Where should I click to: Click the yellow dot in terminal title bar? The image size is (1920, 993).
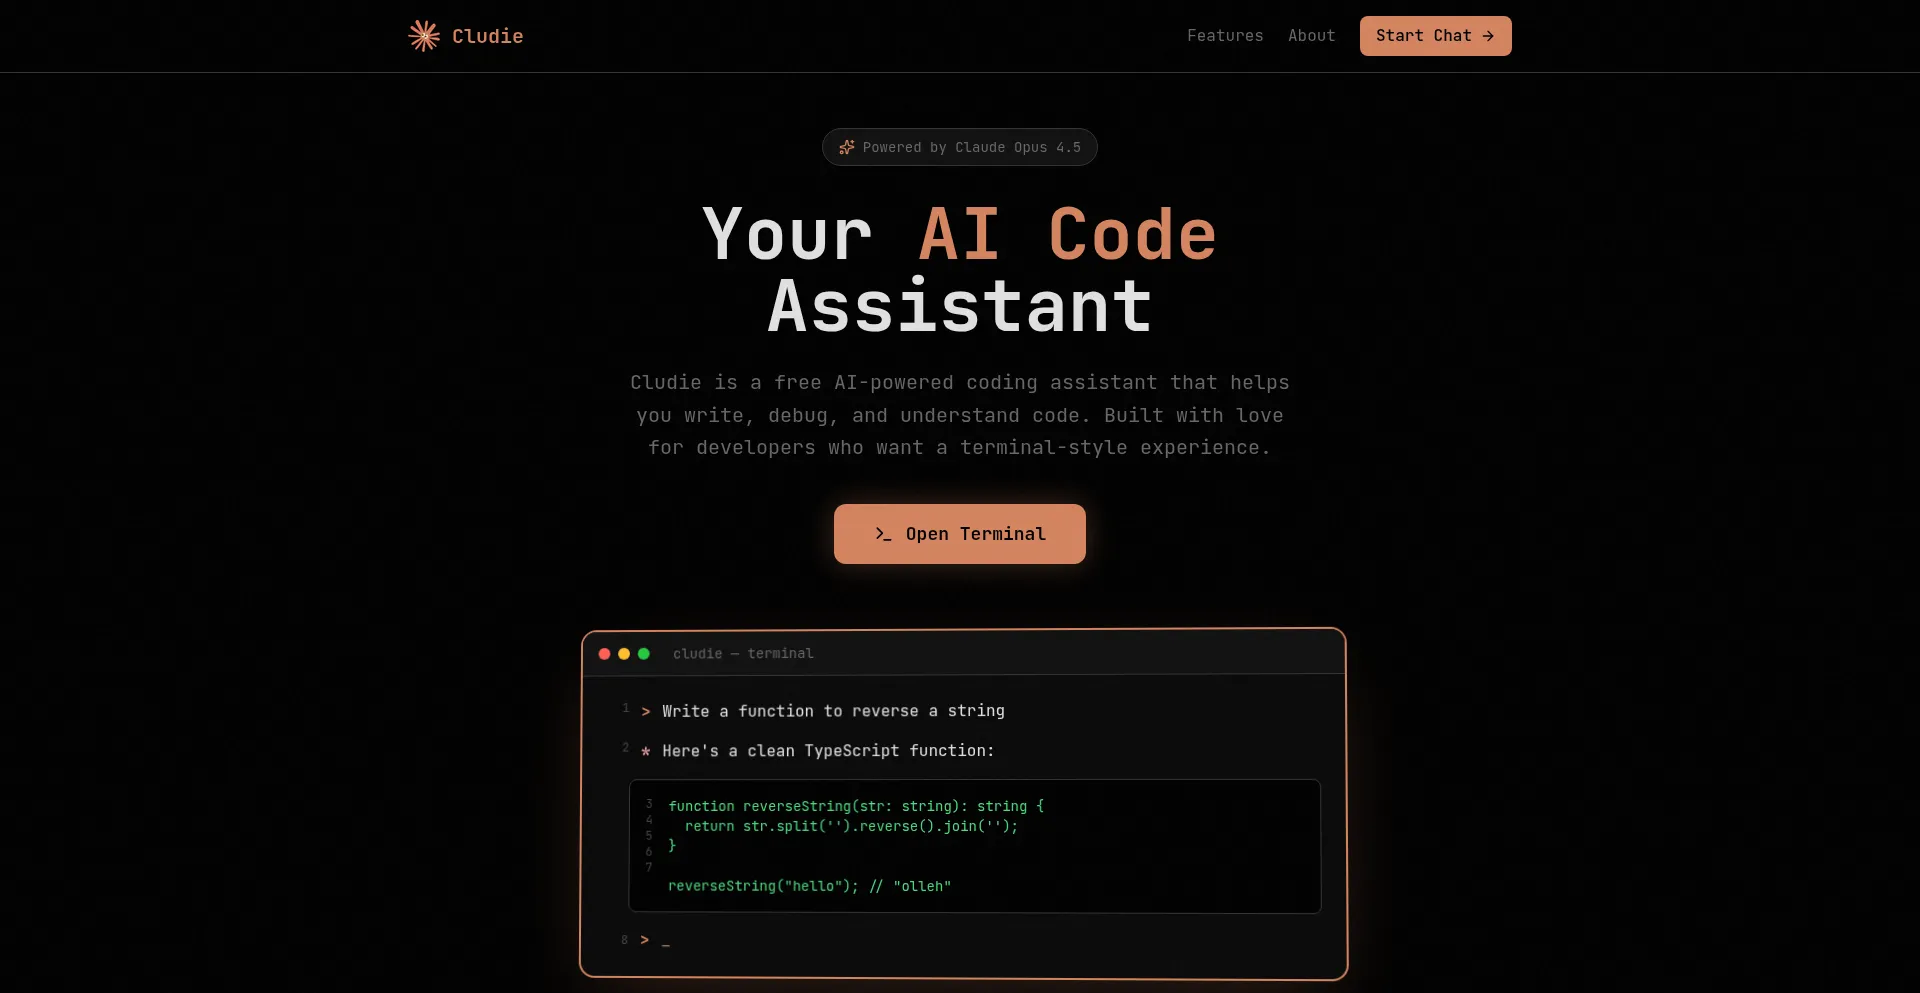[x=624, y=654]
